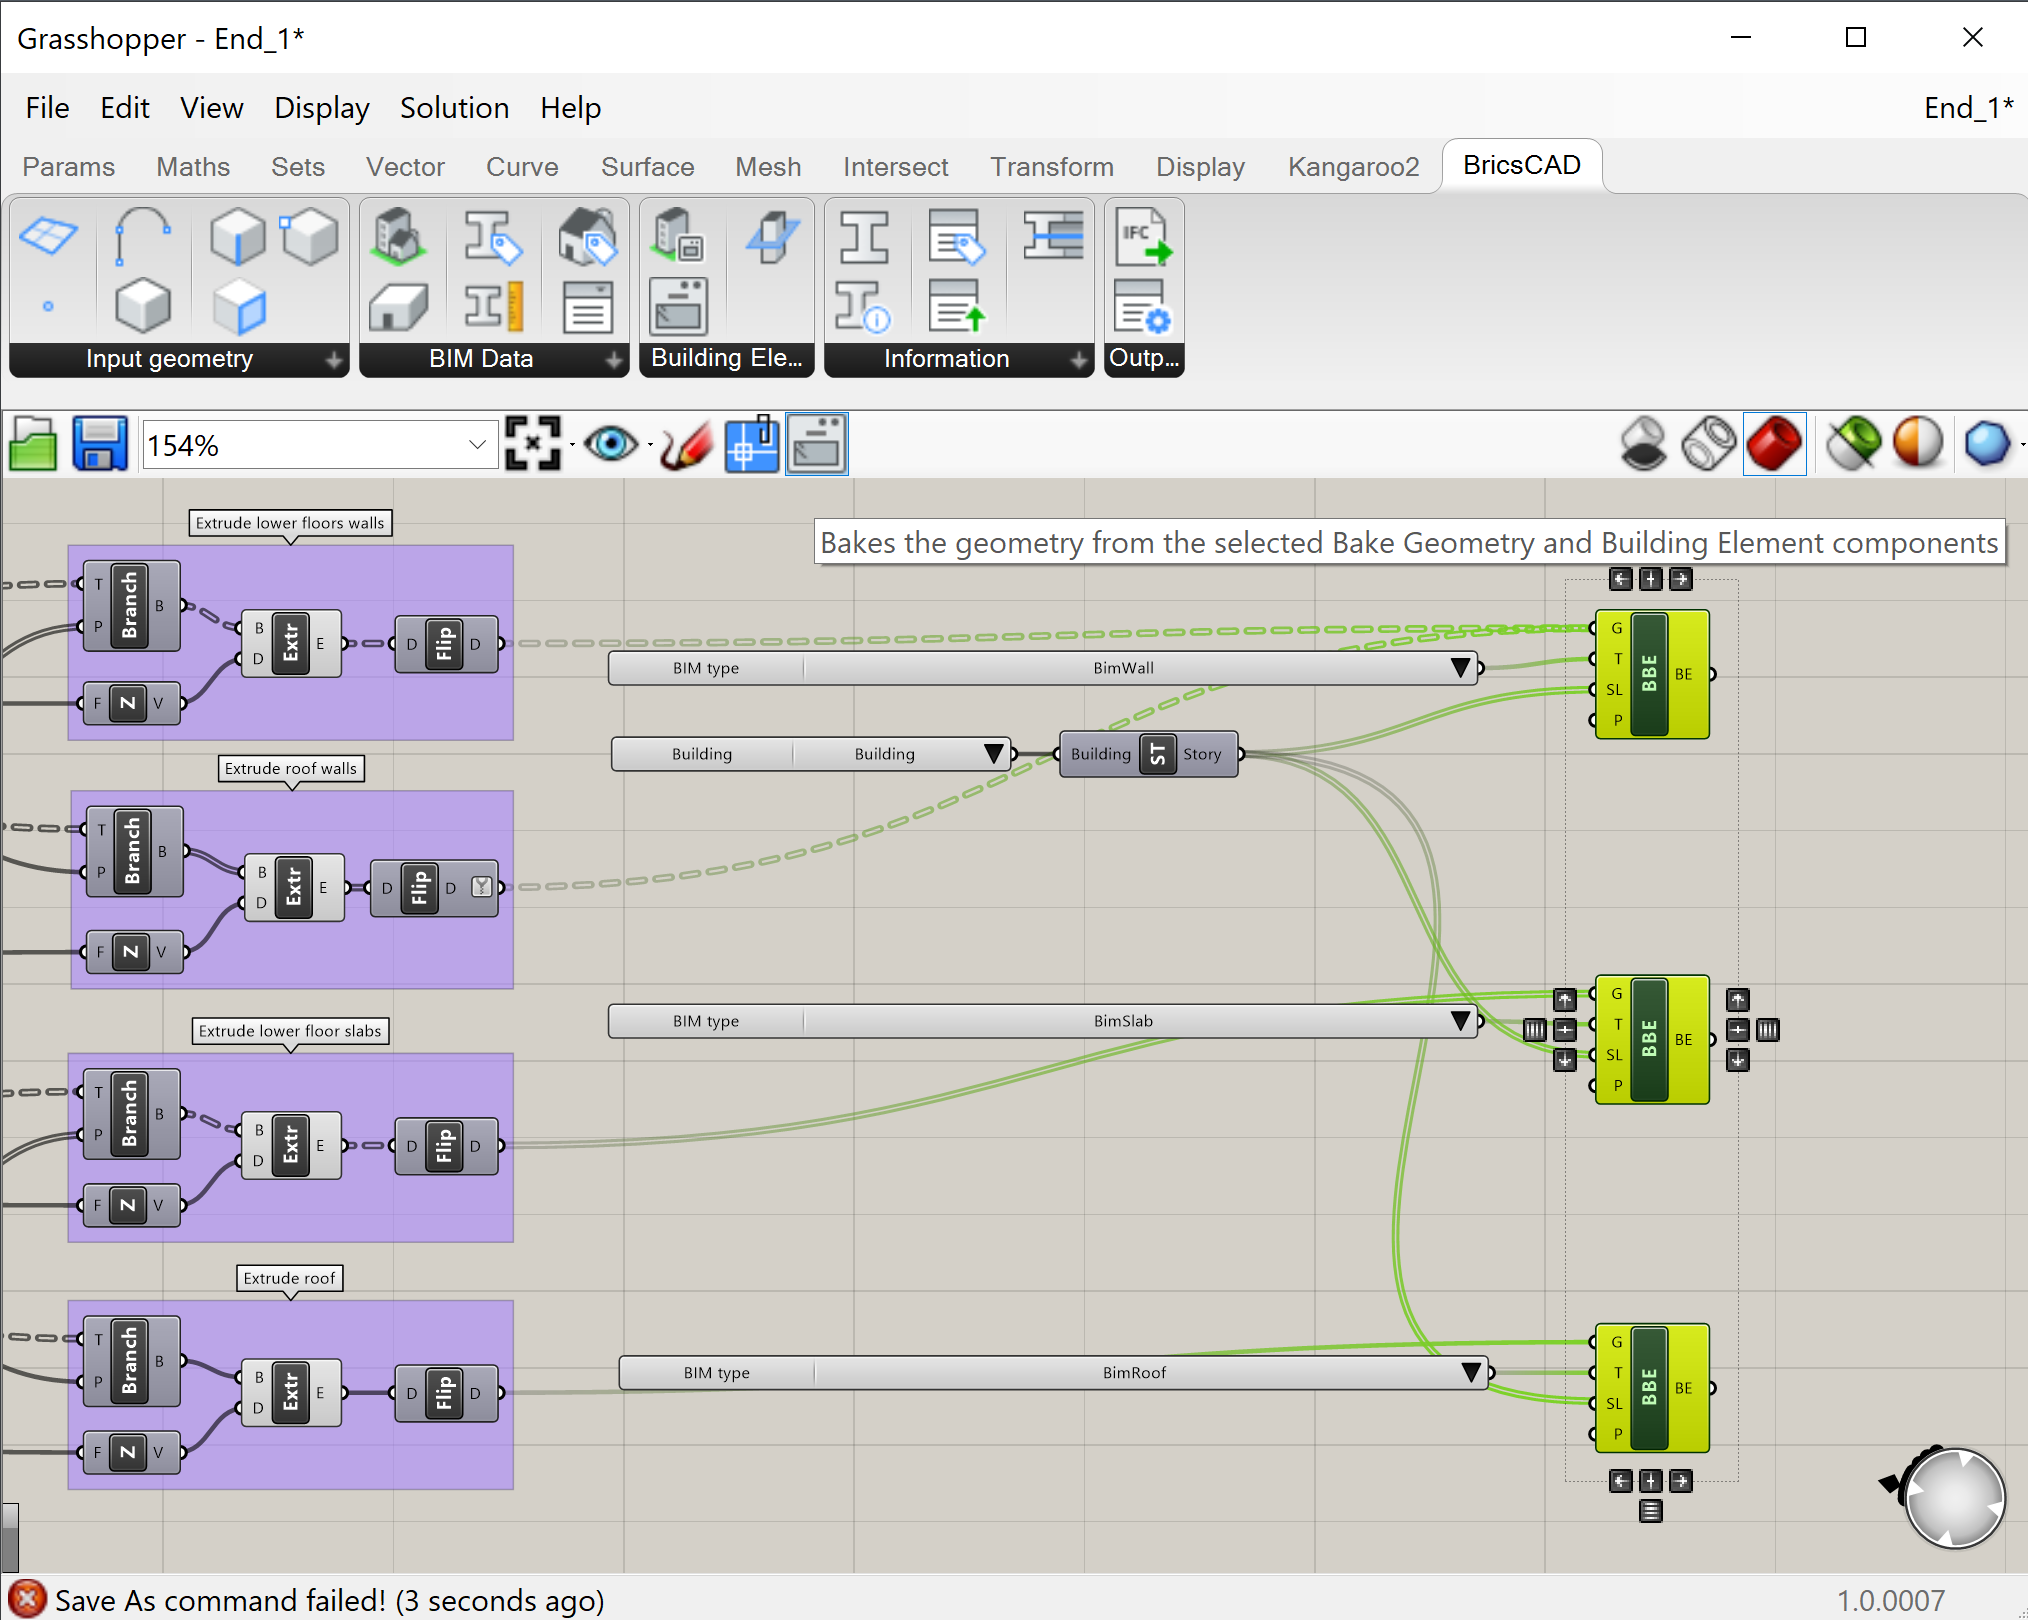Select the sketch pencil tool icon
The height and width of the screenshot is (1620, 2028).
pyautogui.click(x=687, y=444)
